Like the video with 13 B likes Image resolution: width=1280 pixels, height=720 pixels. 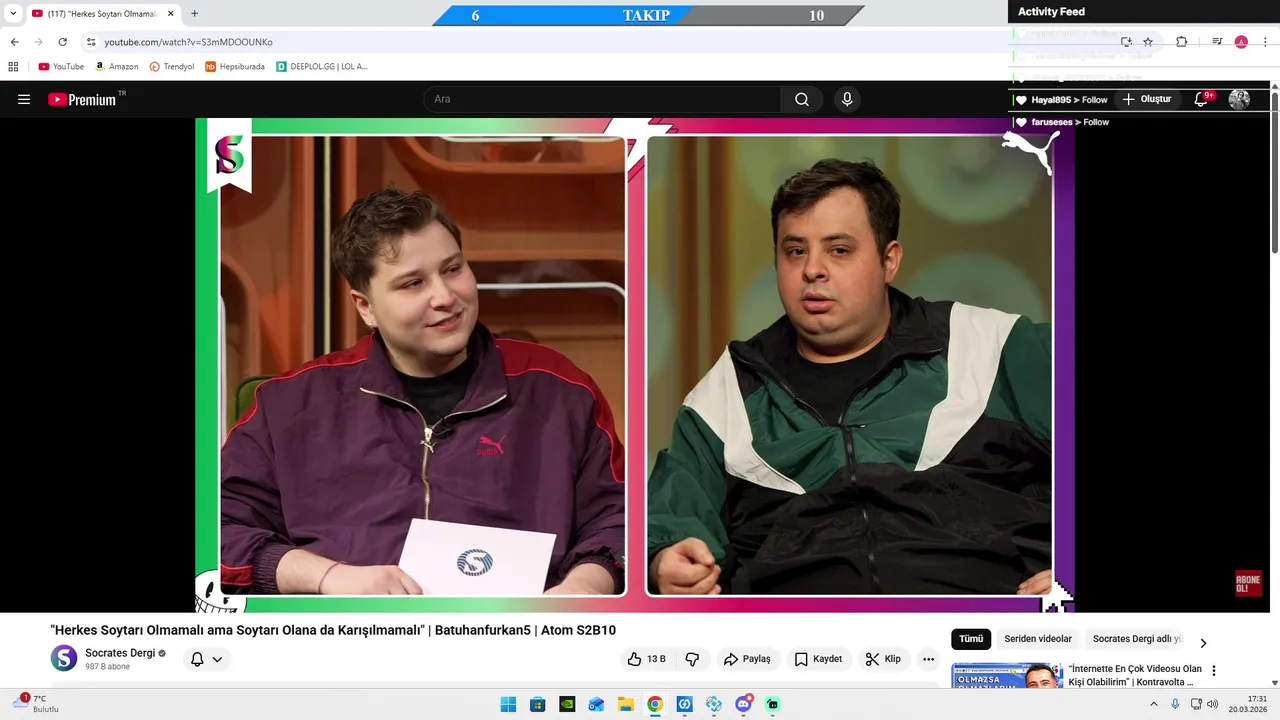click(647, 659)
